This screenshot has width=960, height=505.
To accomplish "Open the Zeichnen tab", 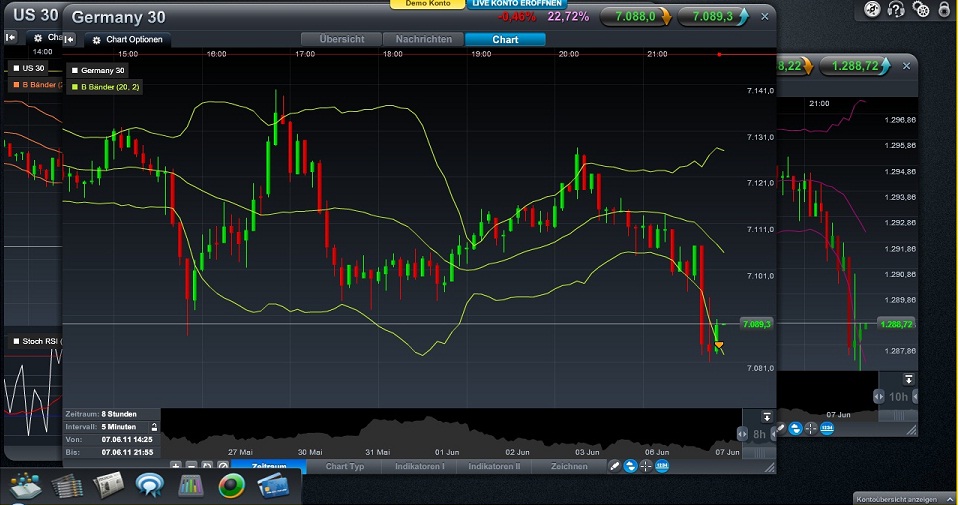I will 569,466.
